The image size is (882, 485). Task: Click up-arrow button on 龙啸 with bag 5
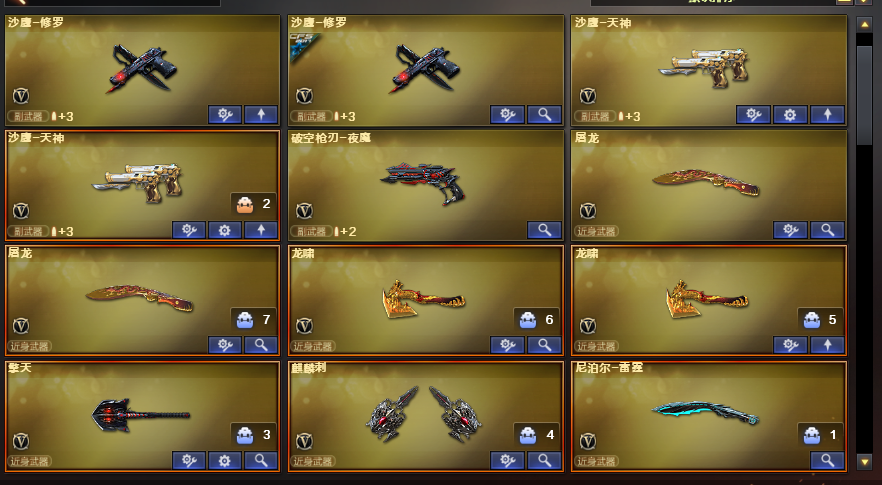pyautogui.click(x=827, y=345)
